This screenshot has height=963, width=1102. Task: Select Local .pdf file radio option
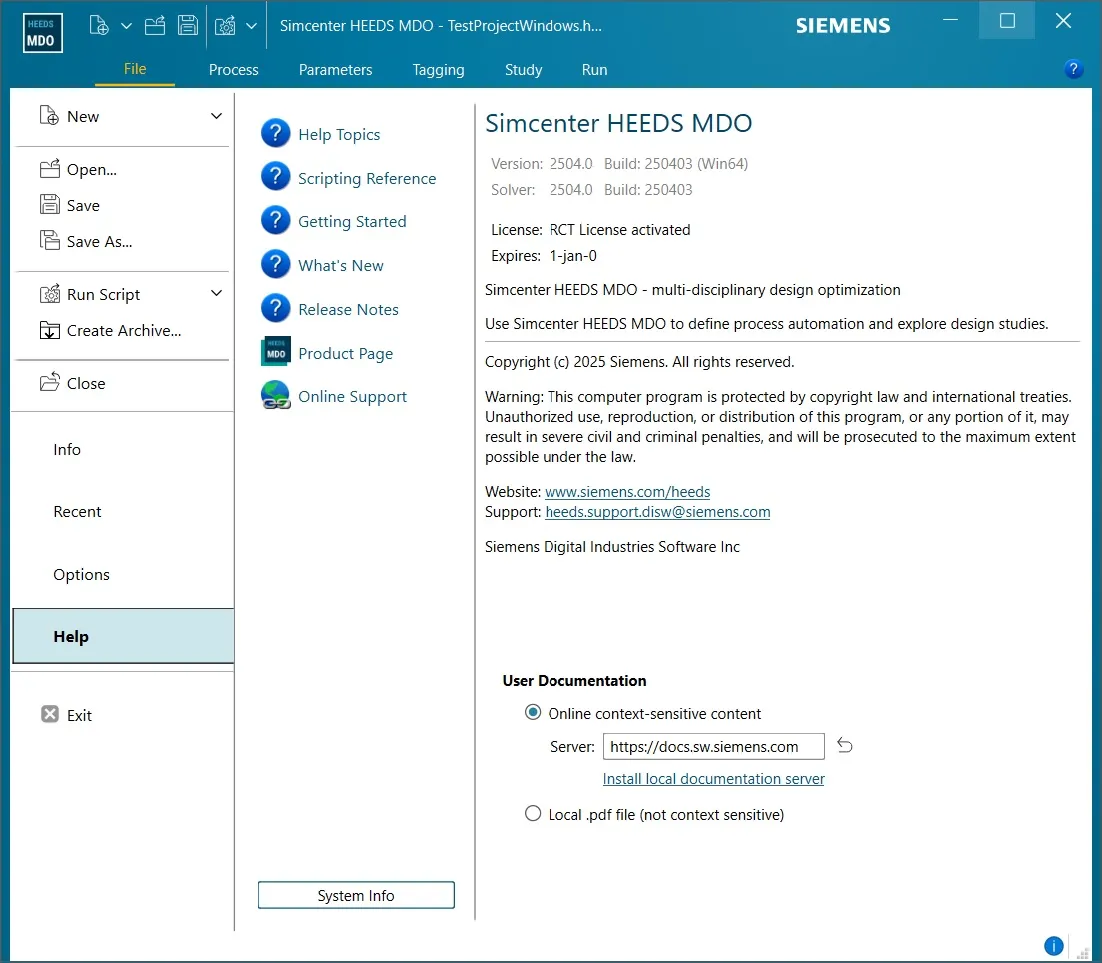pyautogui.click(x=533, y=814)
